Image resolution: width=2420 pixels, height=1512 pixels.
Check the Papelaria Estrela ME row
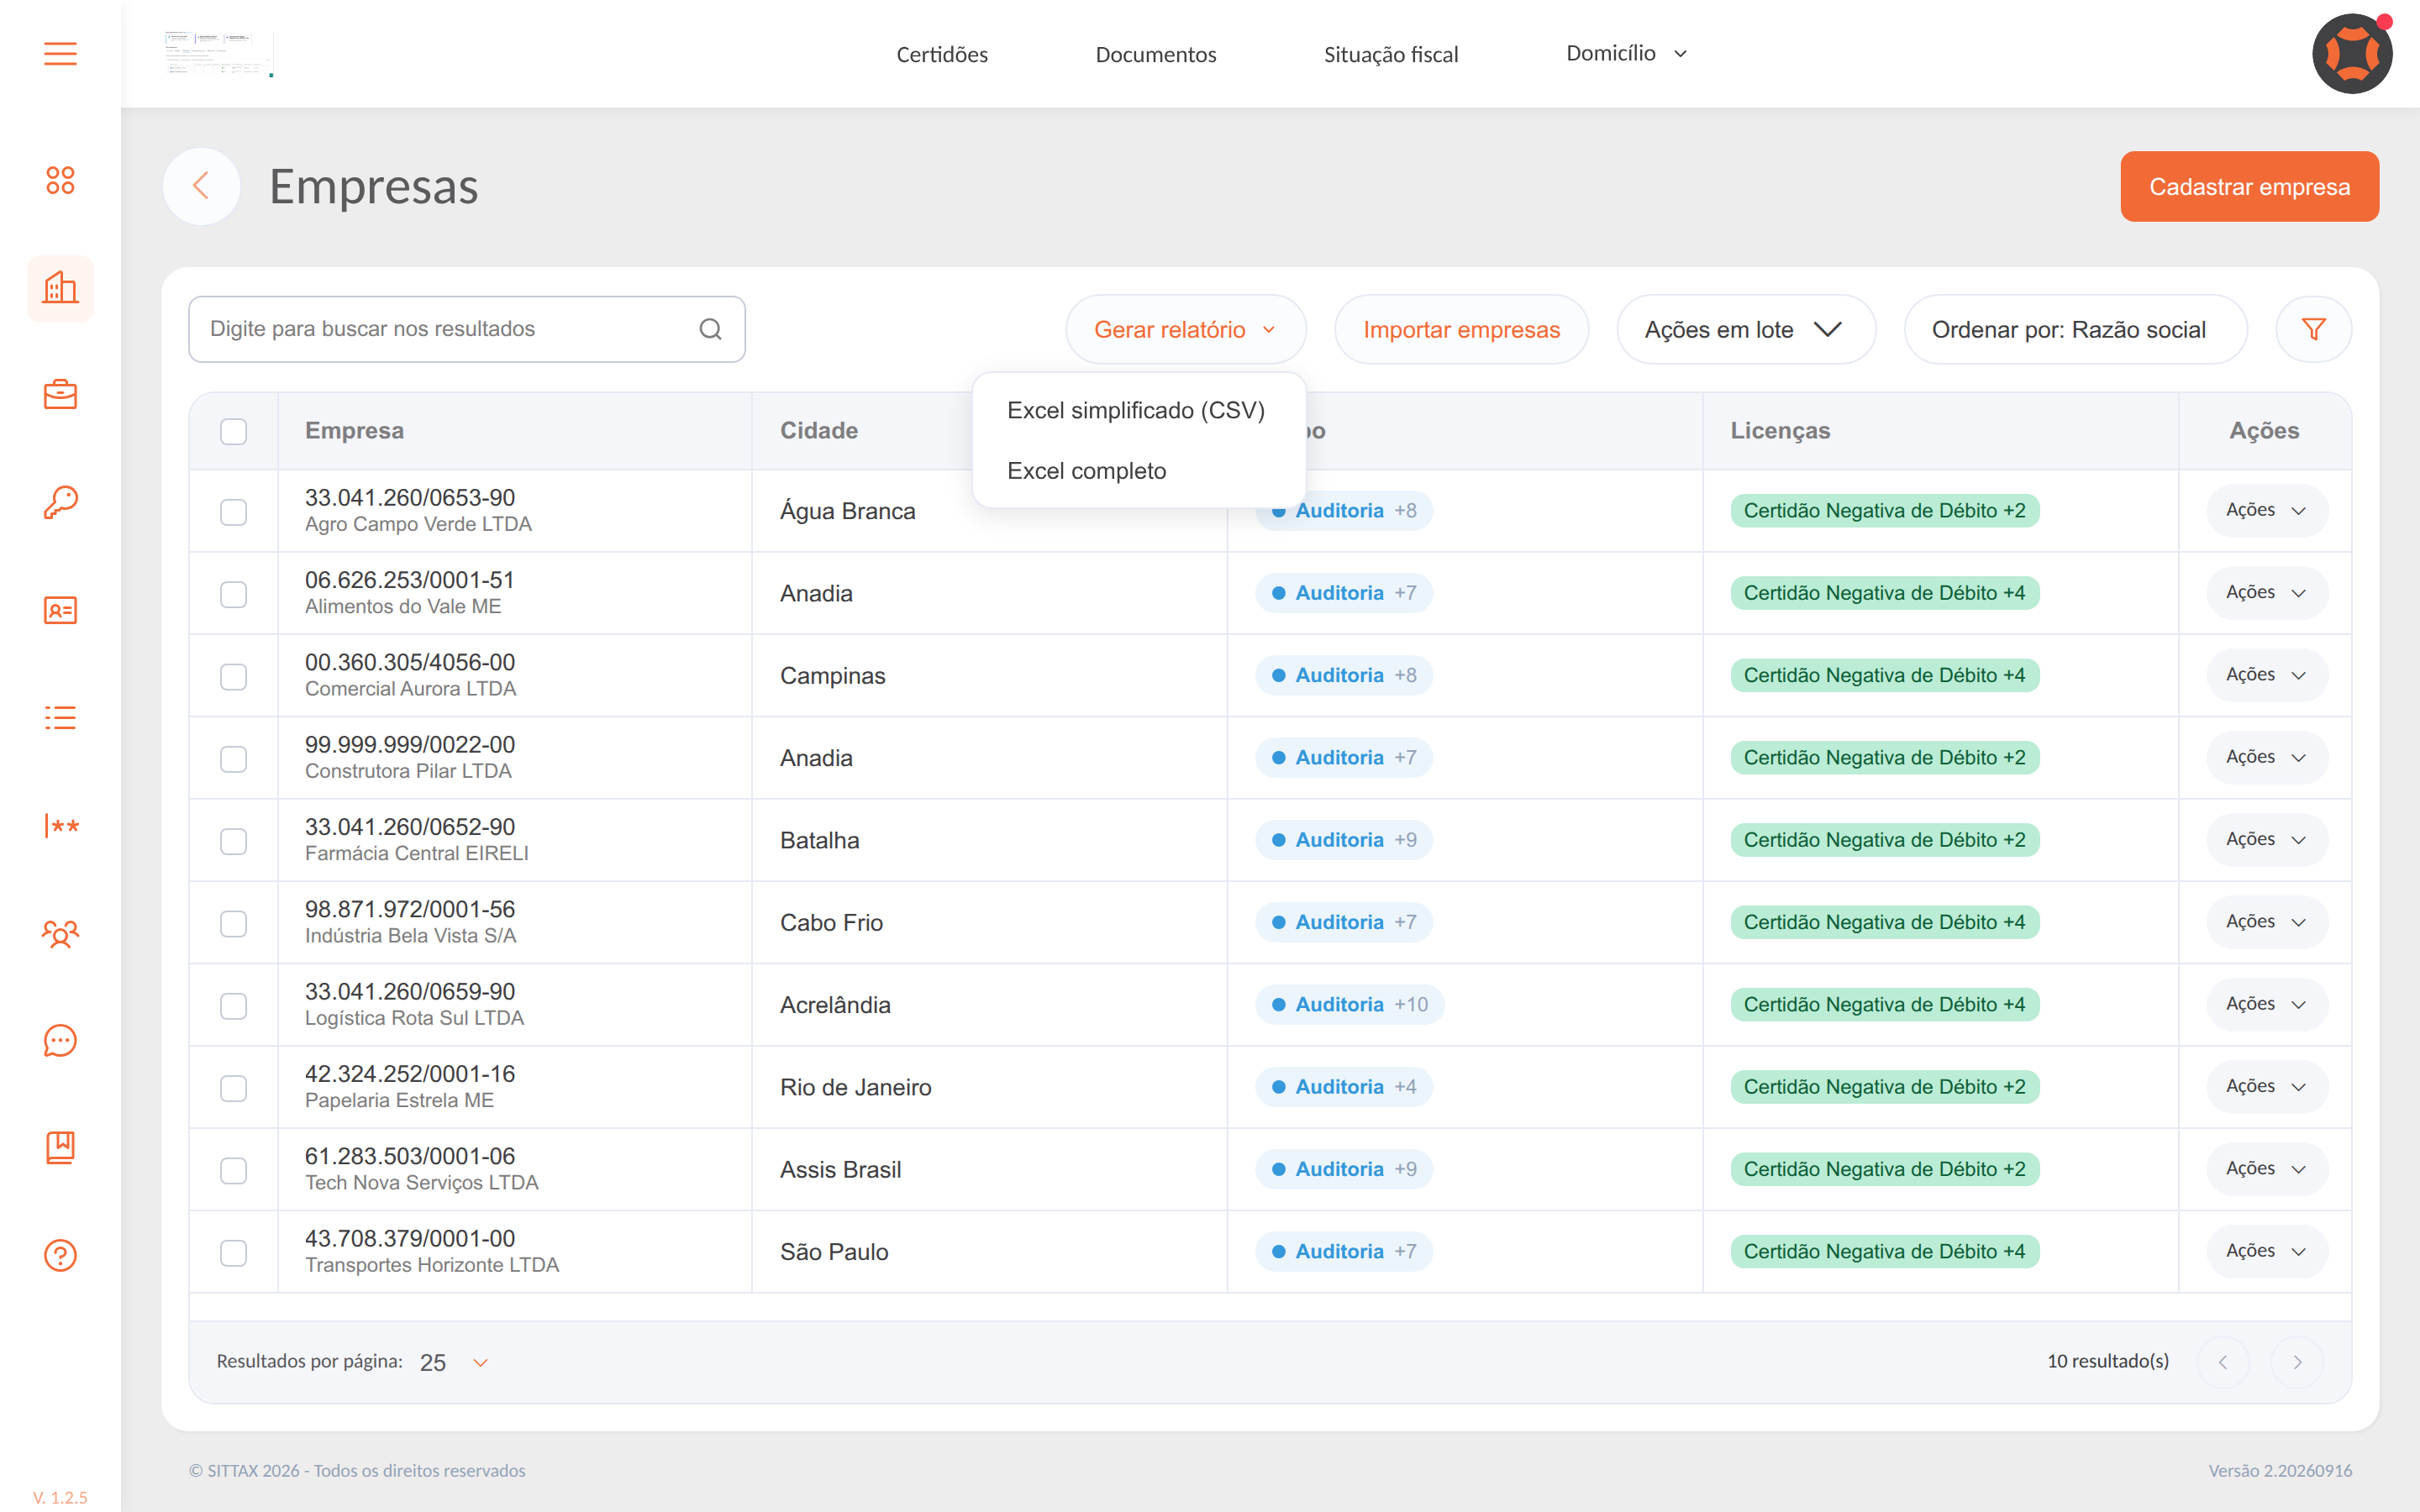[x=233, y=1088]
